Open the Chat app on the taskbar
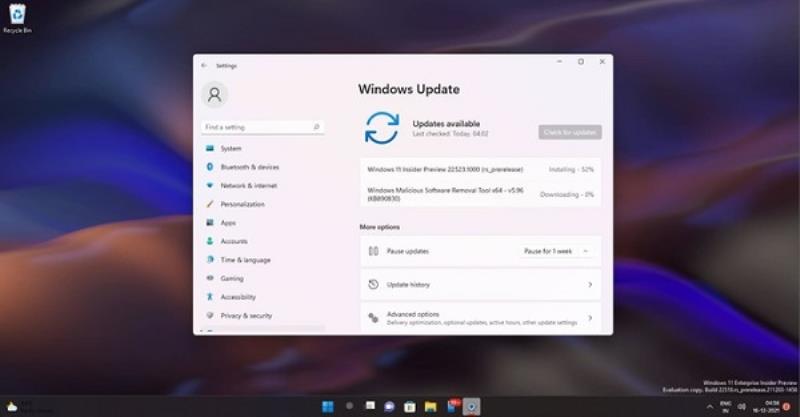The height and width of the screenshot is (417, 800). tap(390, 406)
